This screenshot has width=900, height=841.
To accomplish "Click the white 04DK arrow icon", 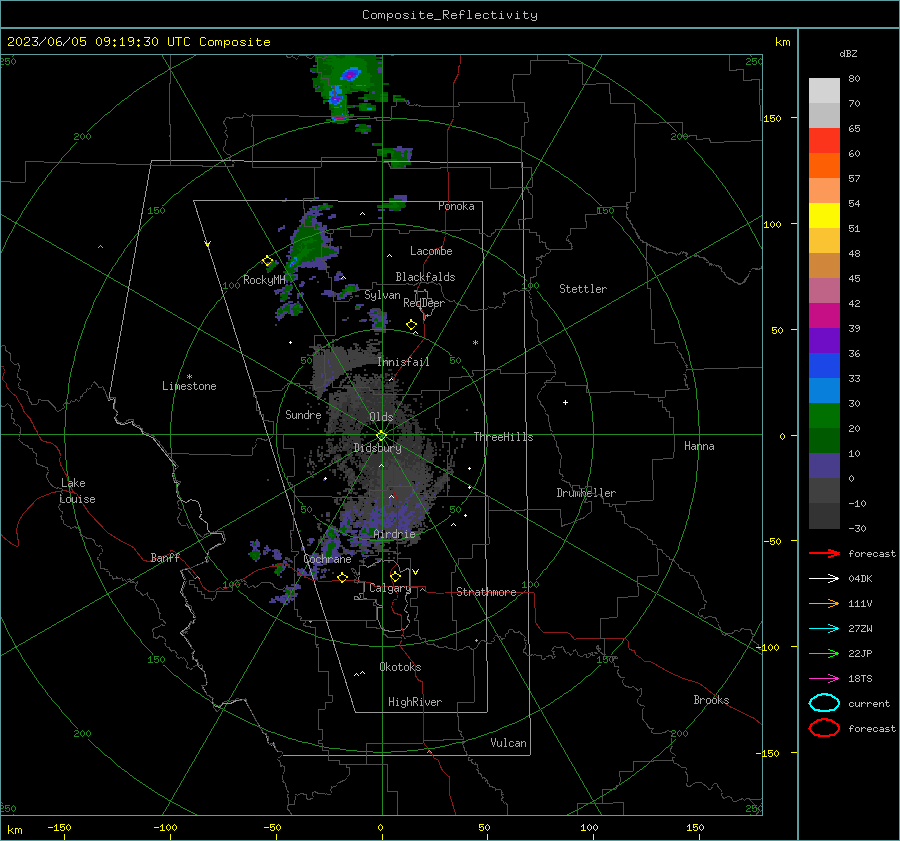I will [824, 578].
